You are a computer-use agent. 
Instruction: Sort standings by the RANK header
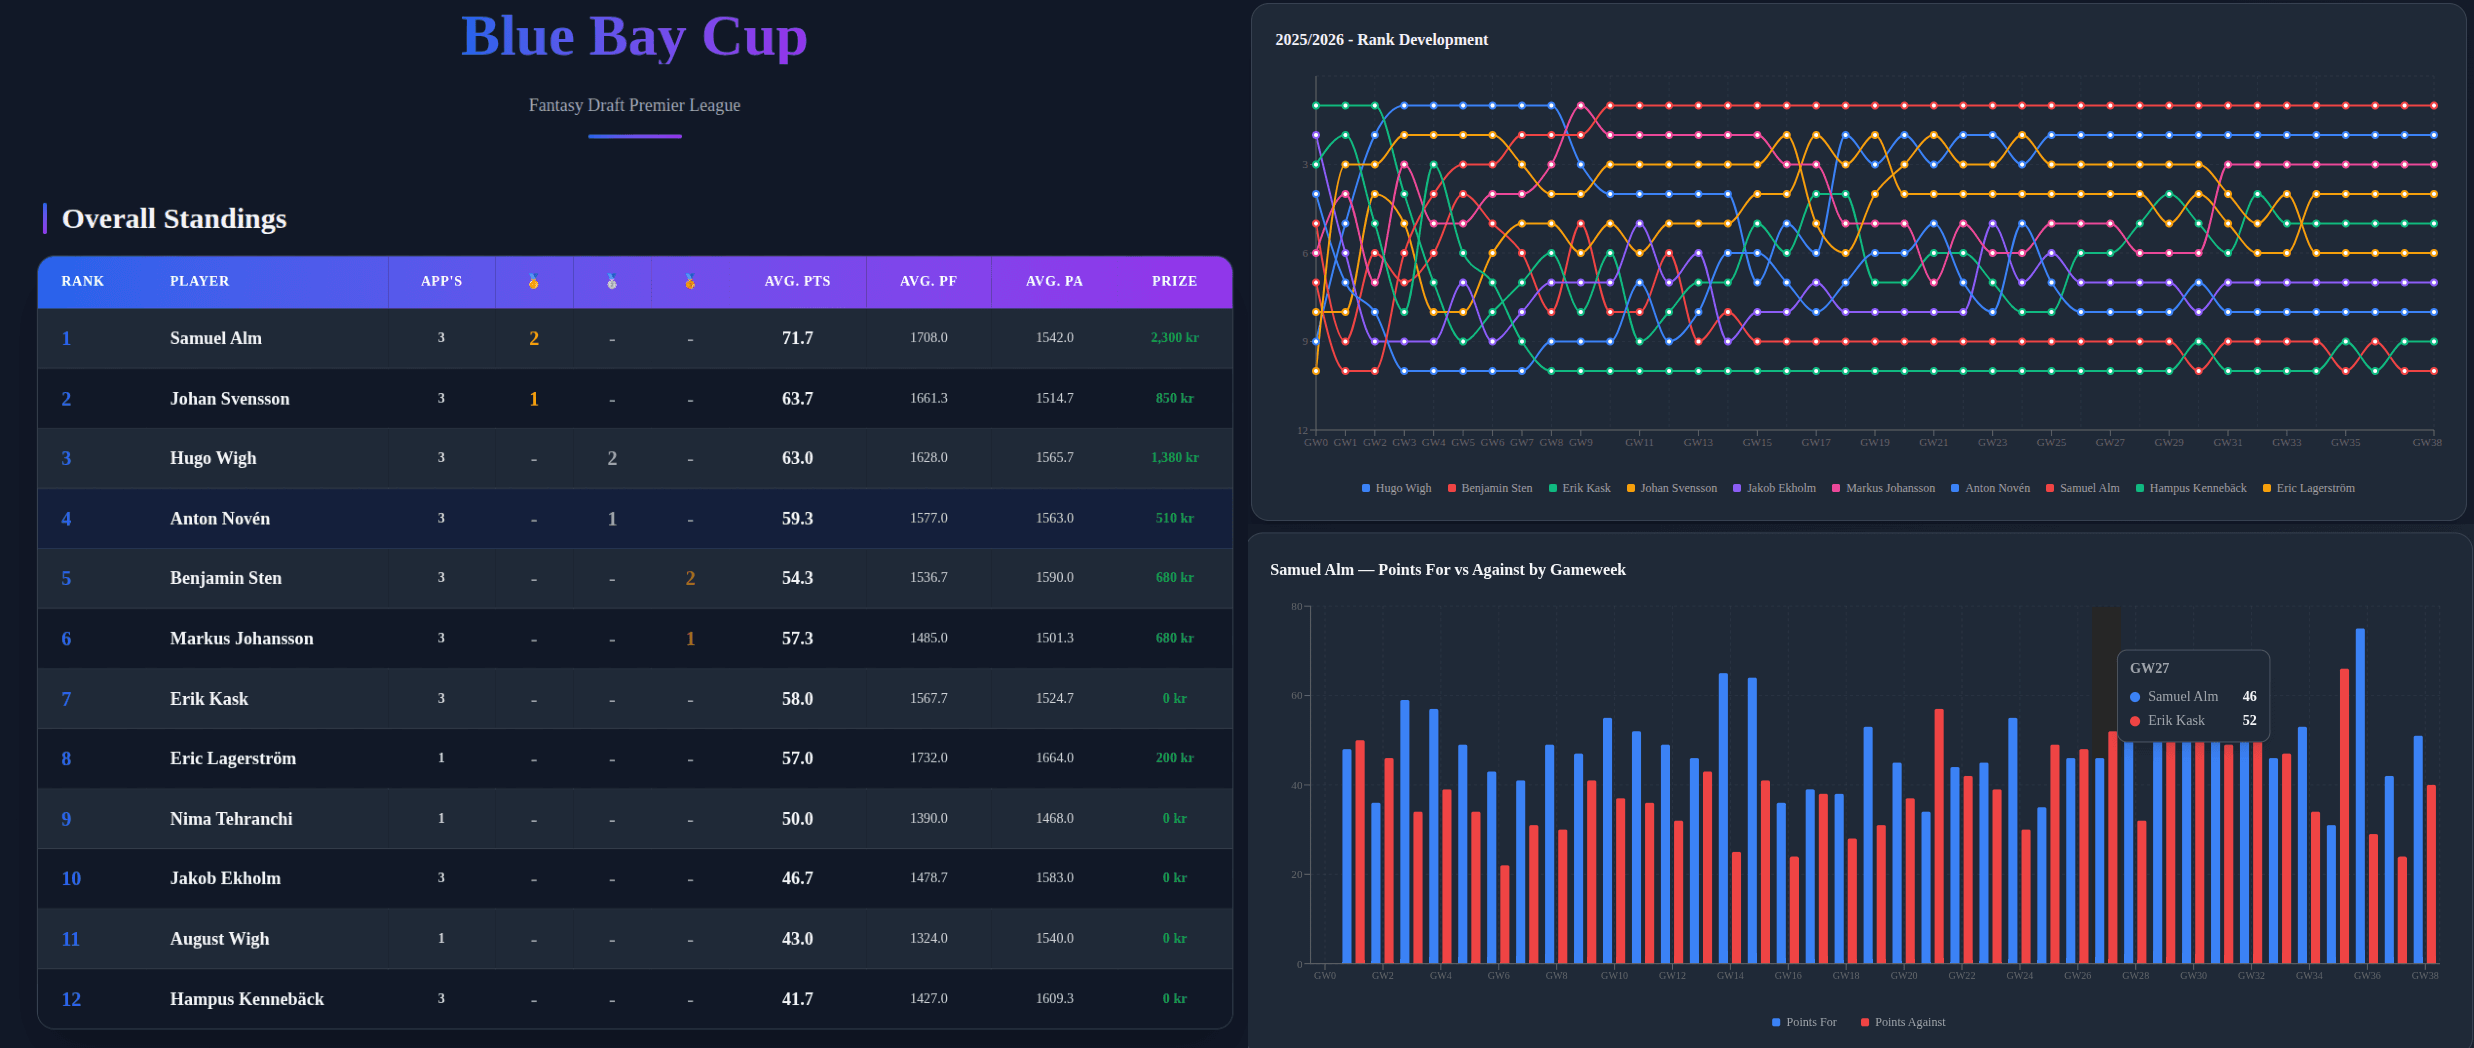coord(83,281)
